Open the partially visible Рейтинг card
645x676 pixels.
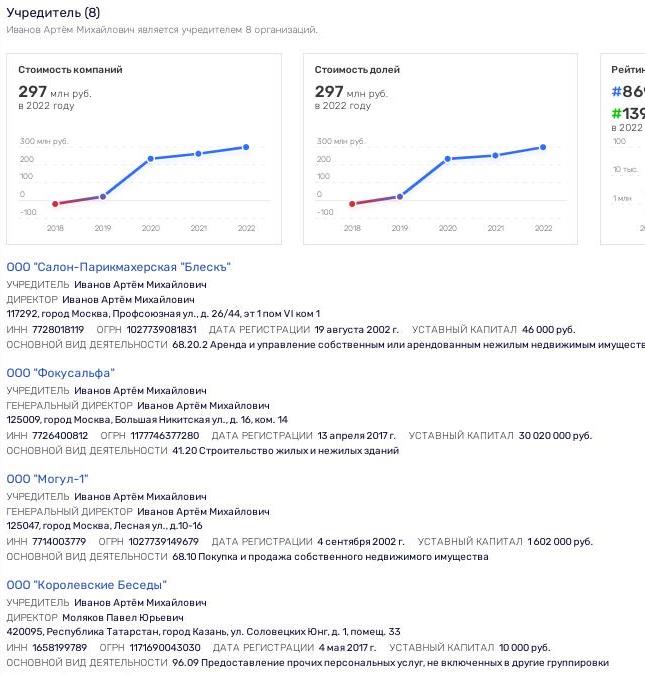tap(623, 149)
